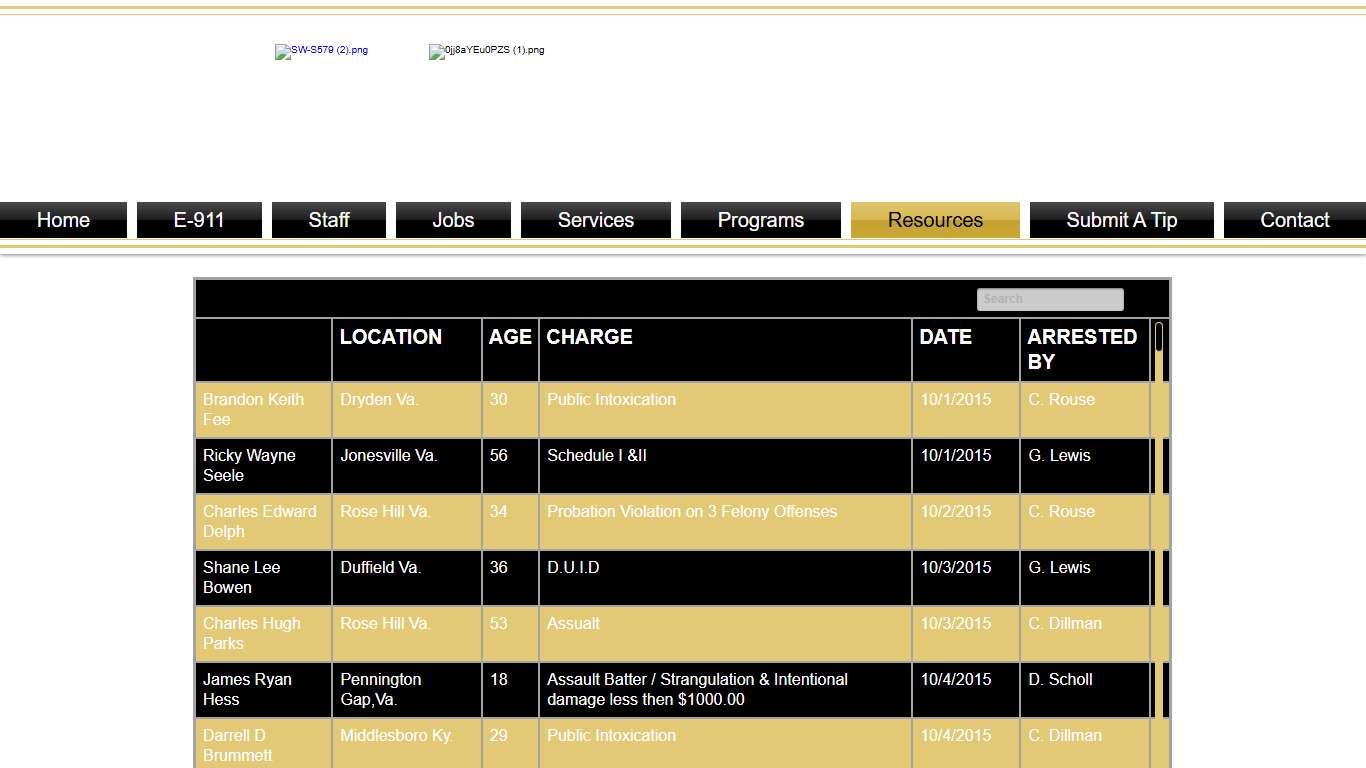Open the Submit A Tip page
Image resolution: width=1366 pixels, height=768 pixels.
coord(1121,220)
